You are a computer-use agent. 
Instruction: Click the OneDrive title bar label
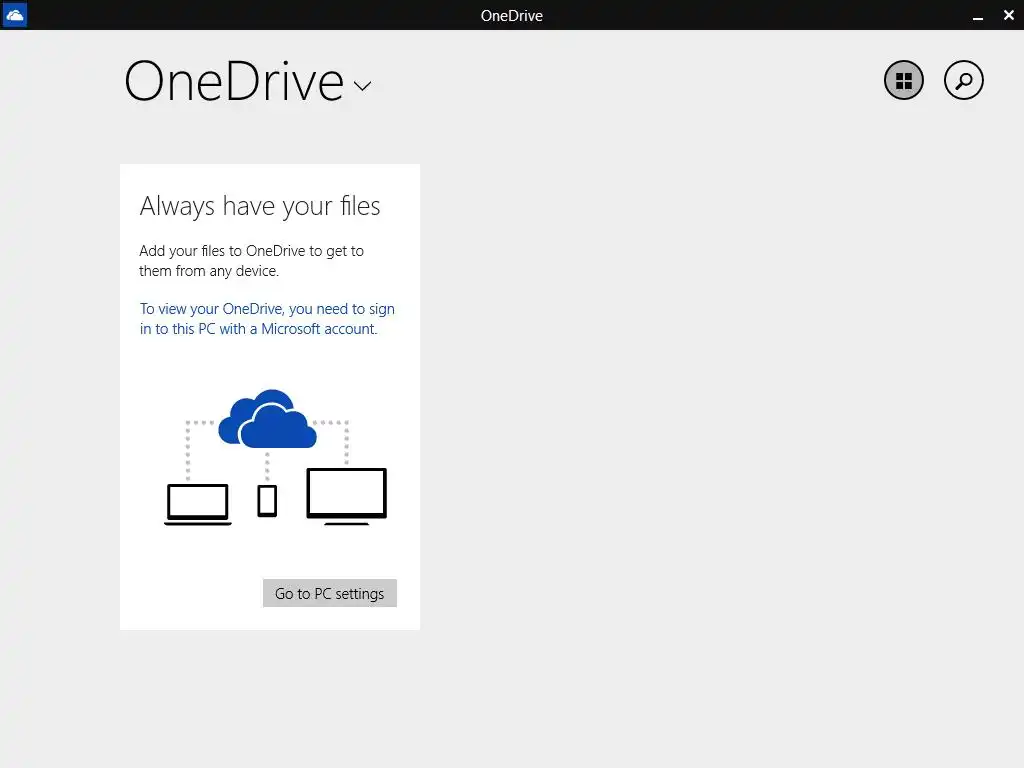[511, 16]
